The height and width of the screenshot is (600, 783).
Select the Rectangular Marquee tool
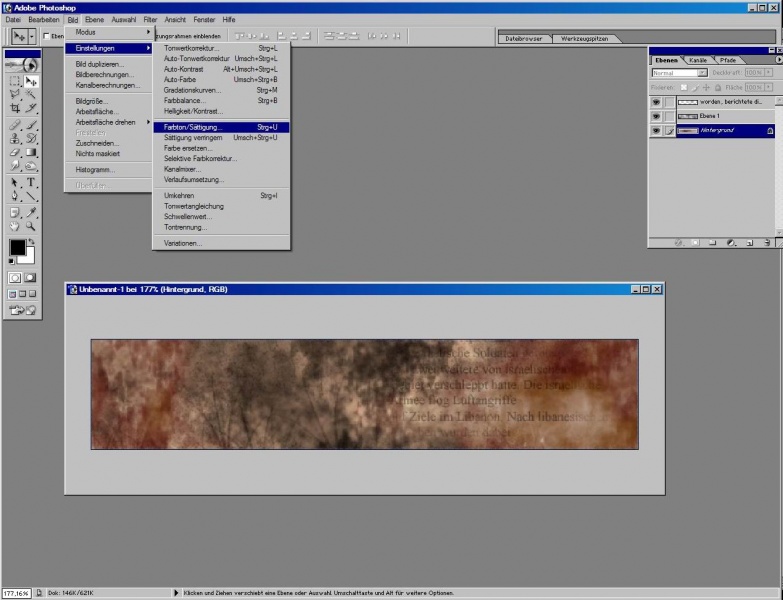(x=15, y=80)
